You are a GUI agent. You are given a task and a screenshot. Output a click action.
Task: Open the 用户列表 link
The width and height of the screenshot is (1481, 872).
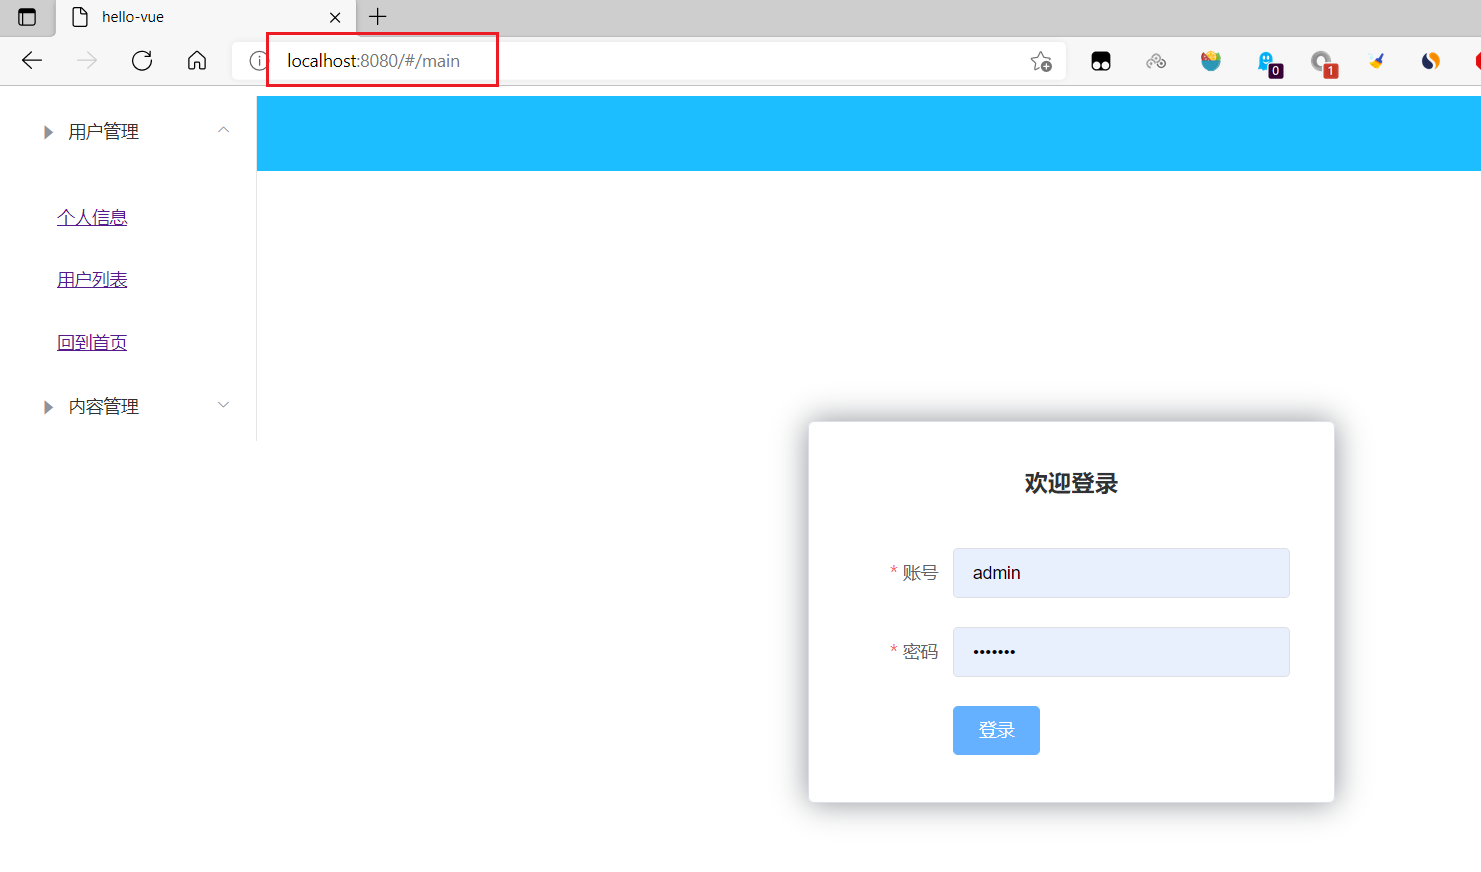[x=92, y=280]
